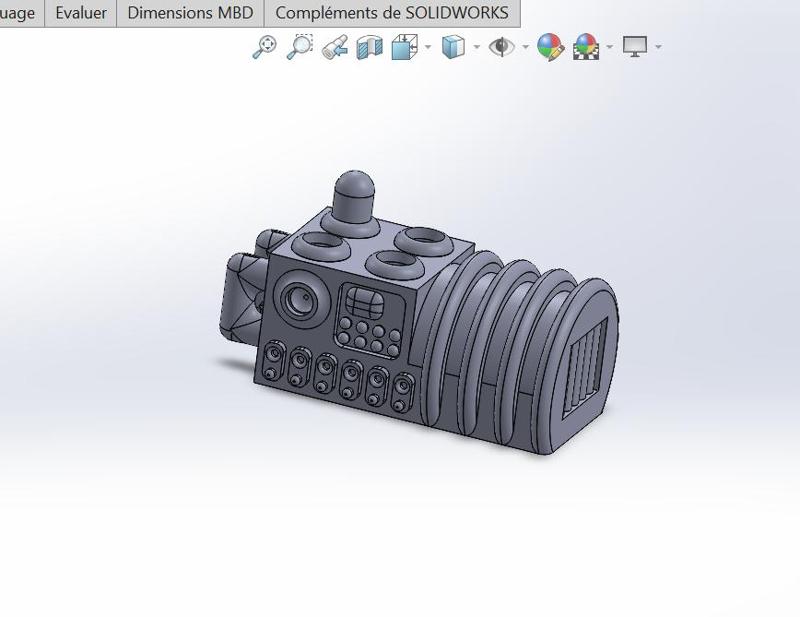Click Edit Appearance color ball icon

tap(551, 47)
